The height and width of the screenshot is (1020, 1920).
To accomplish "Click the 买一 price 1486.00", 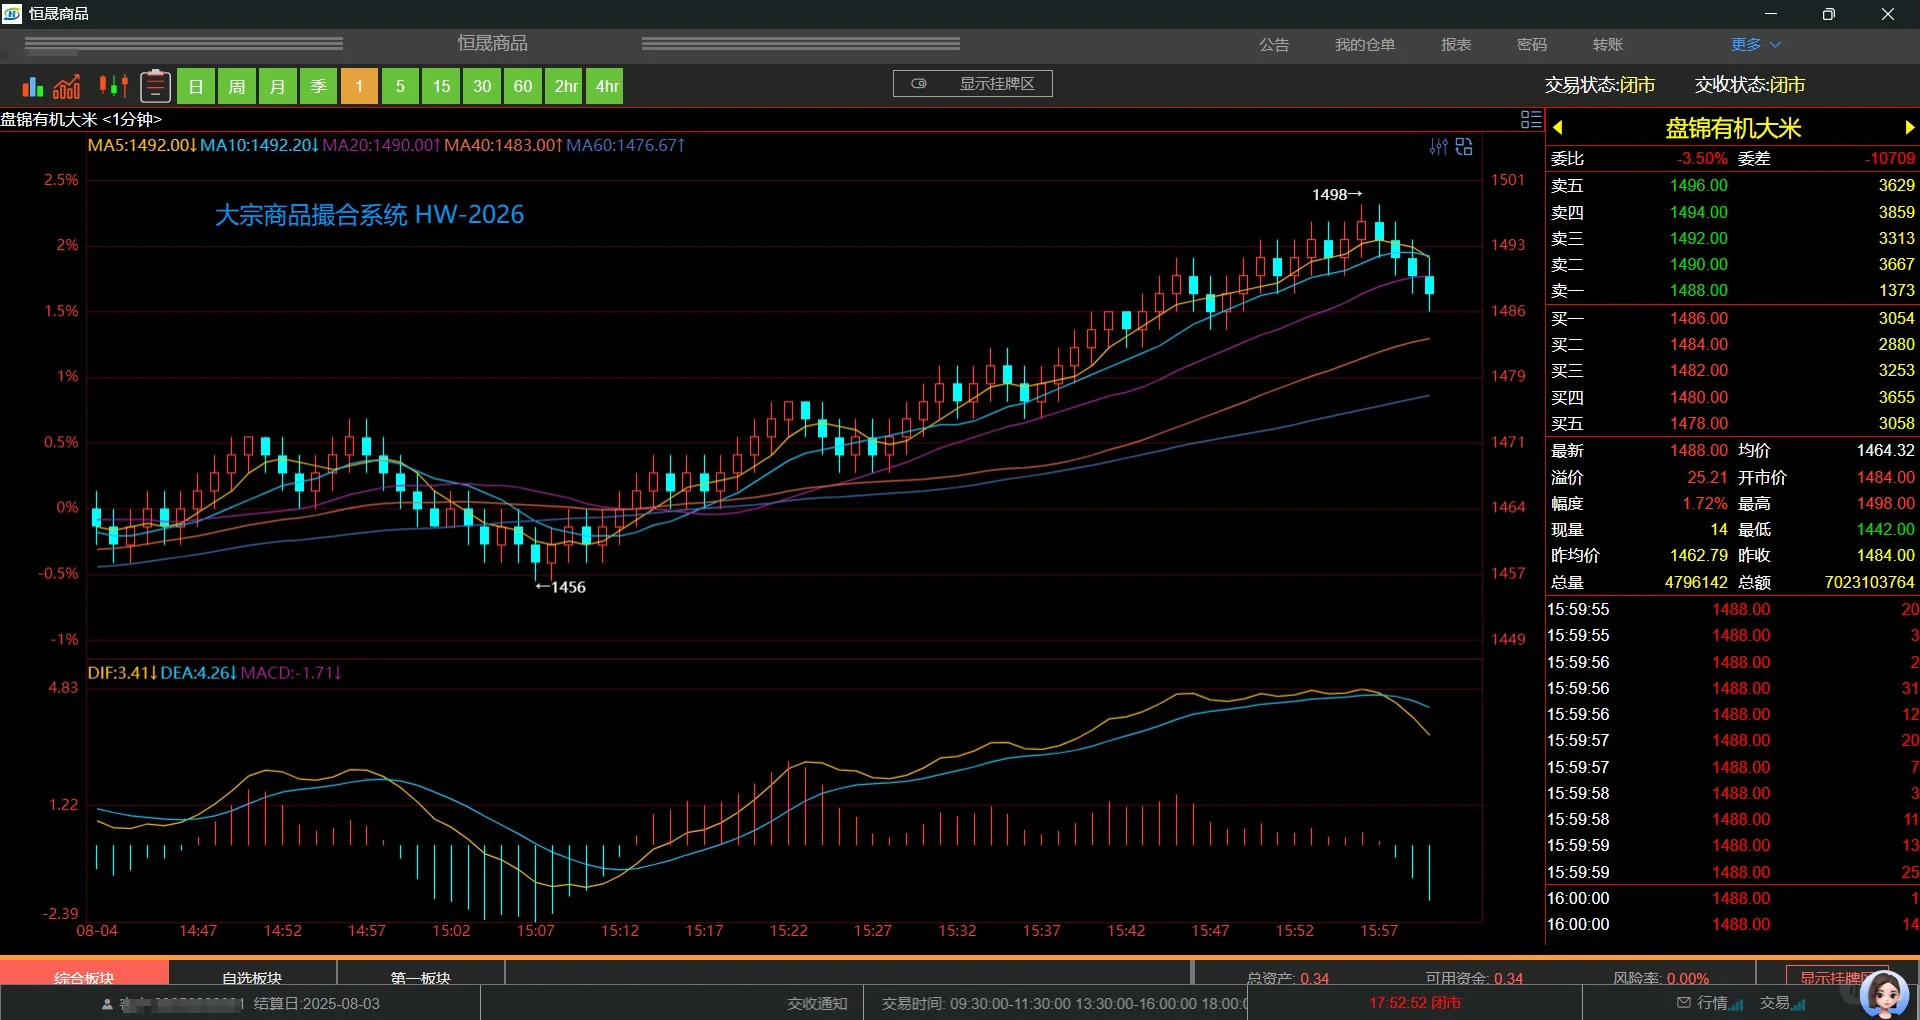I will click(x=1698, y=318).
